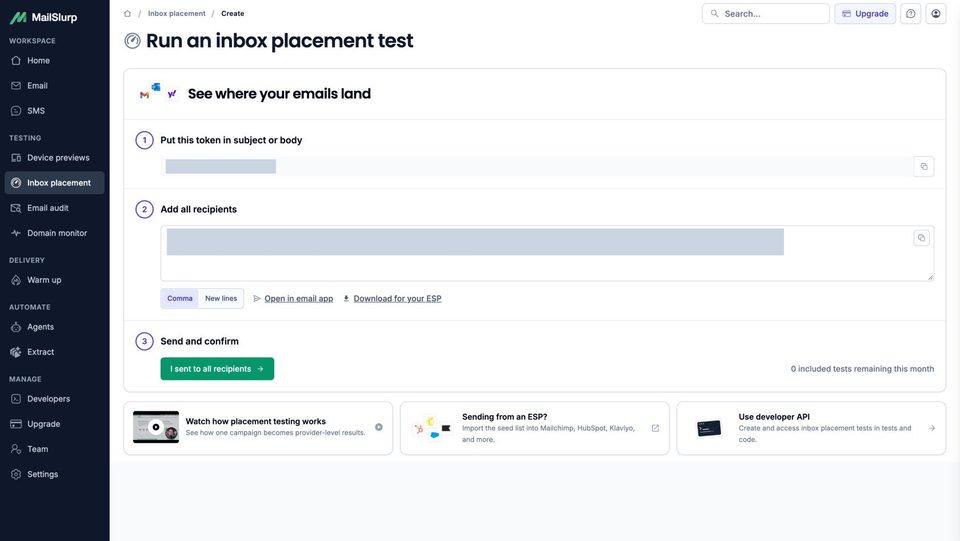960x541 pixels.
Task: Click the Developers terminal icon
Action: [16, 399]
